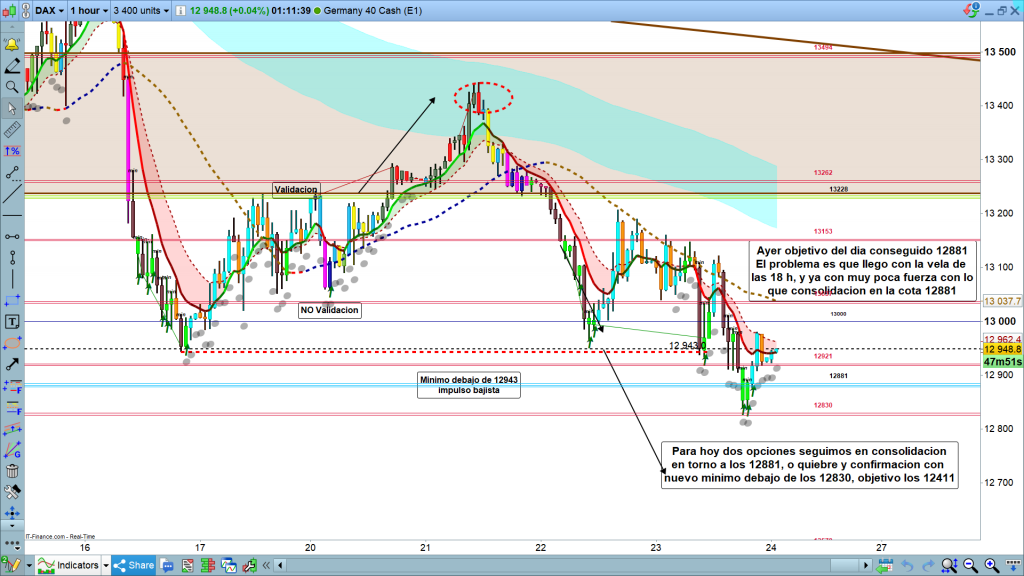Select the text annotation tool
The image size is (1024, 576).
(x=11, y=322)
